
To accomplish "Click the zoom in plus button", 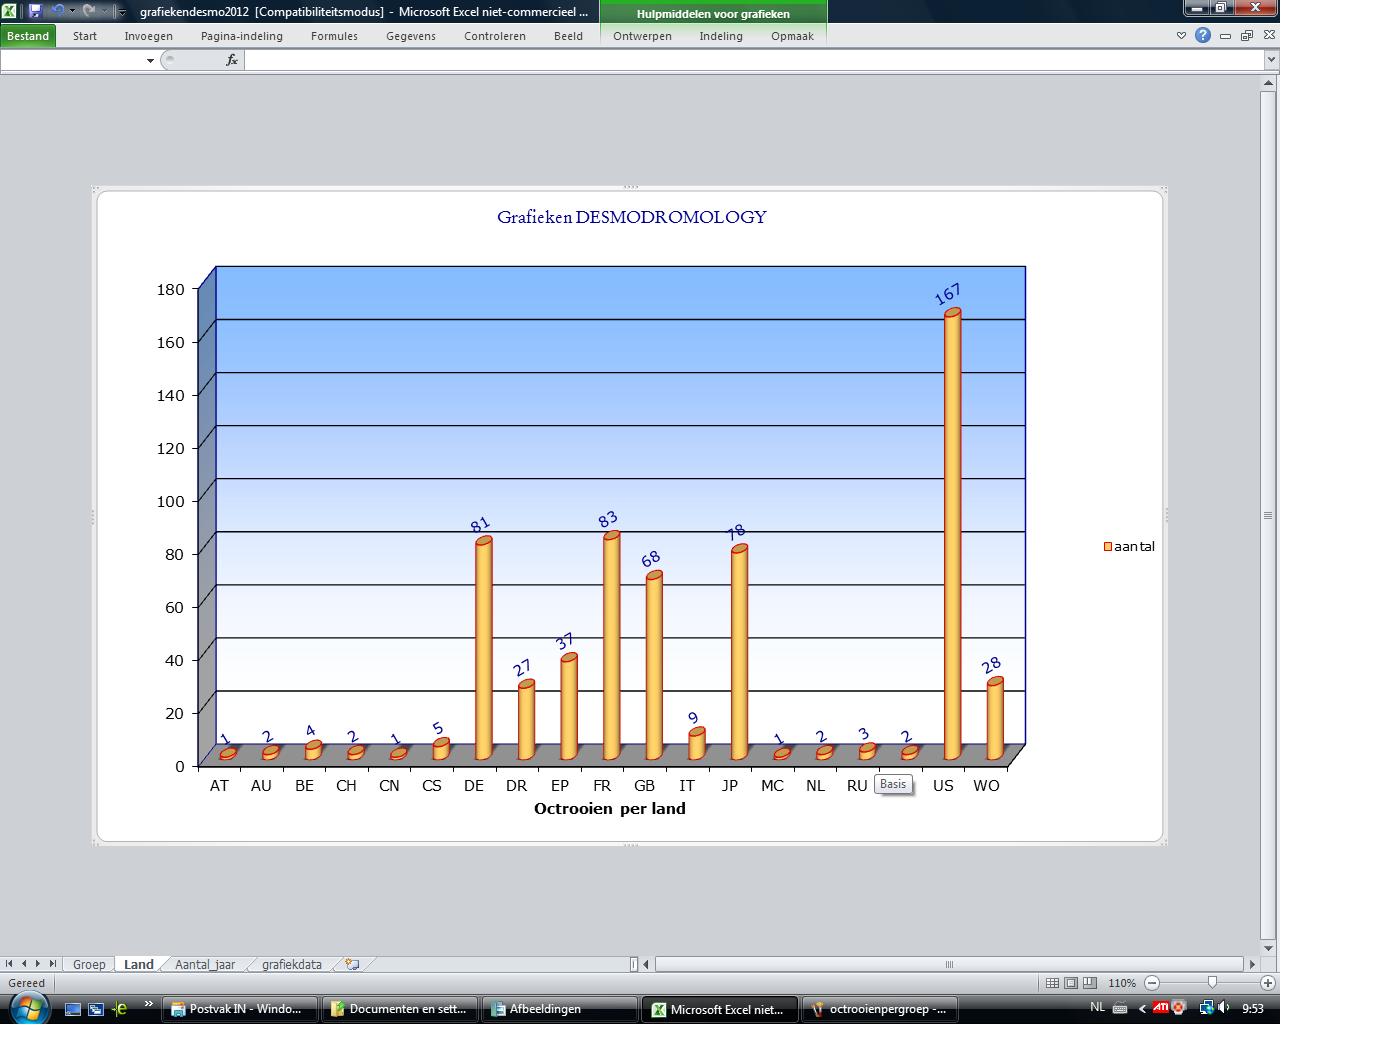I will (x=1268, y=983).
